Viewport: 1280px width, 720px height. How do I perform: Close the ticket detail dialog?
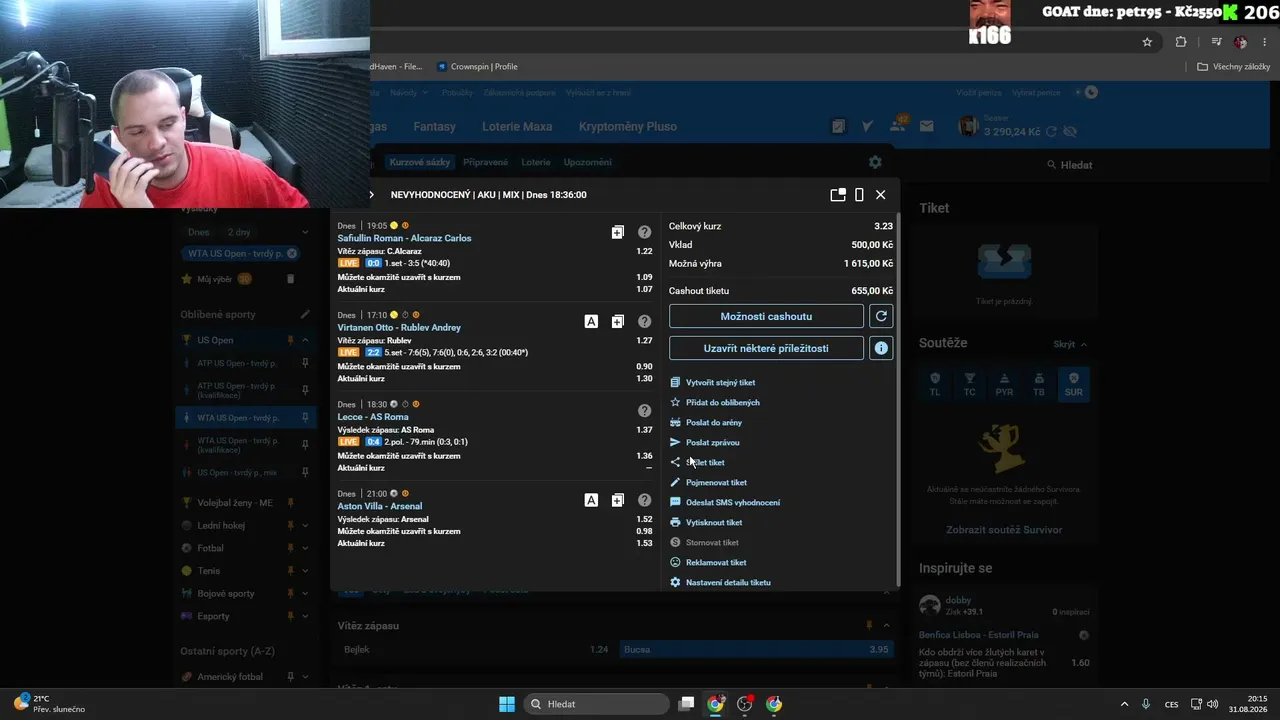pos(880,195)
